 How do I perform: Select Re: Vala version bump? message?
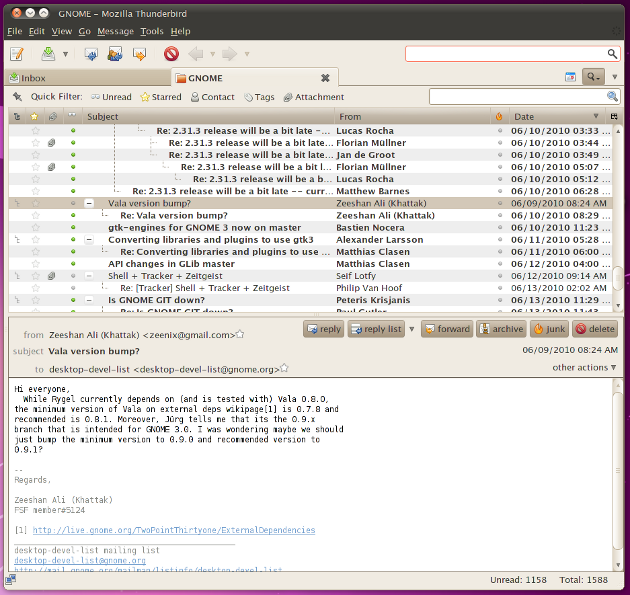(311, 215)
